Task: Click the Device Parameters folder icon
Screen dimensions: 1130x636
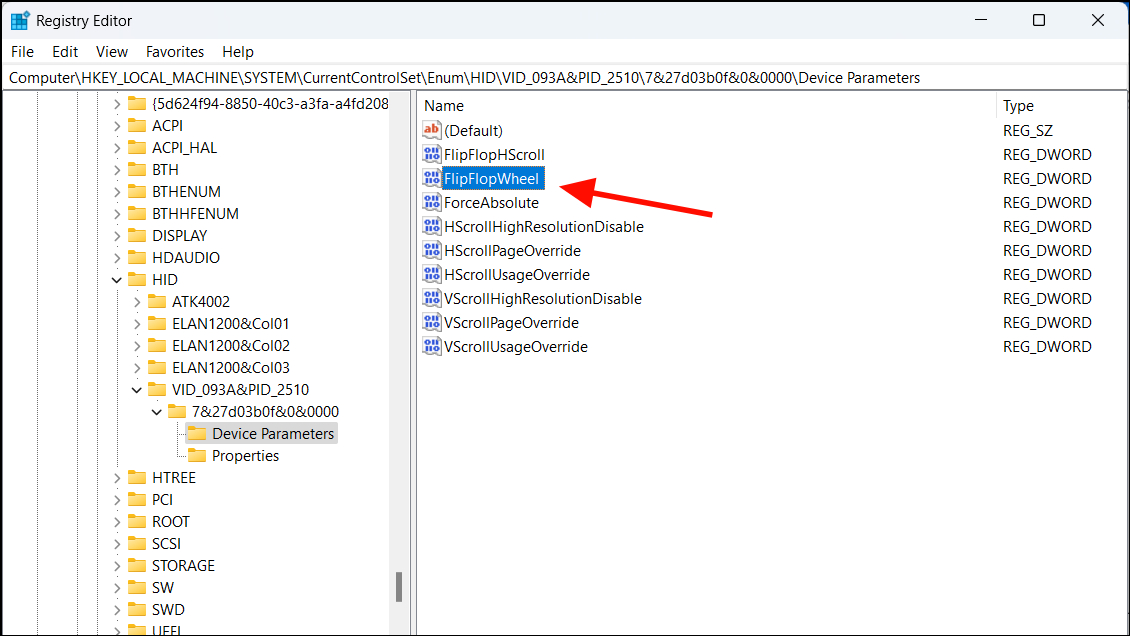Action: (196, 433)
